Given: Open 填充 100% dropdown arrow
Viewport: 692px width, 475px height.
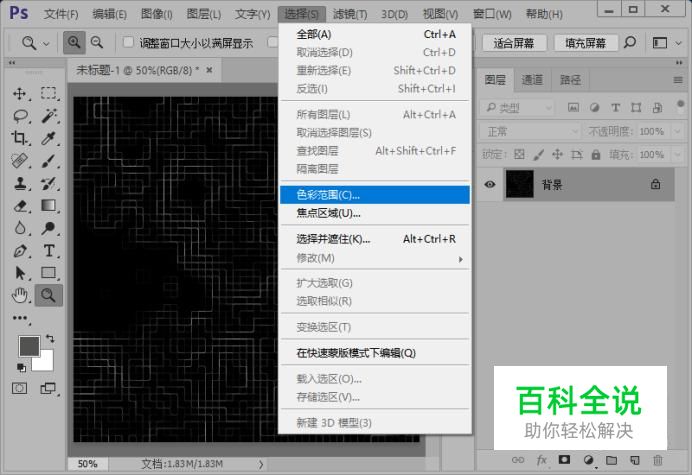Looking at the screenshot, I should 677,155.
